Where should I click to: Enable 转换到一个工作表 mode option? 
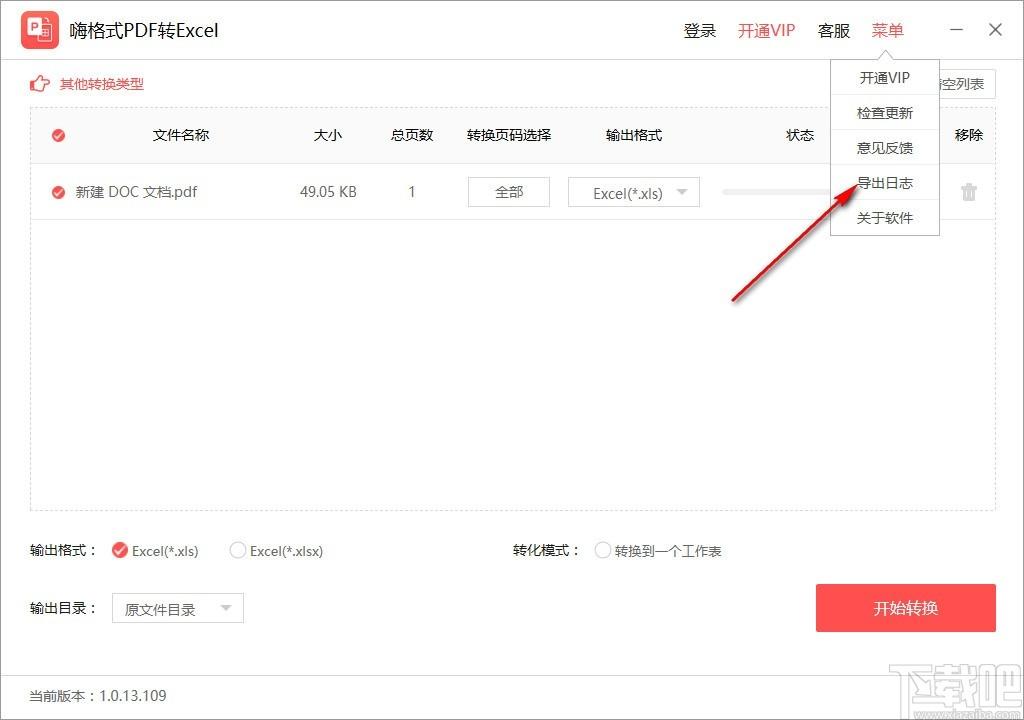pyautogui.click(x=602, y=550)
